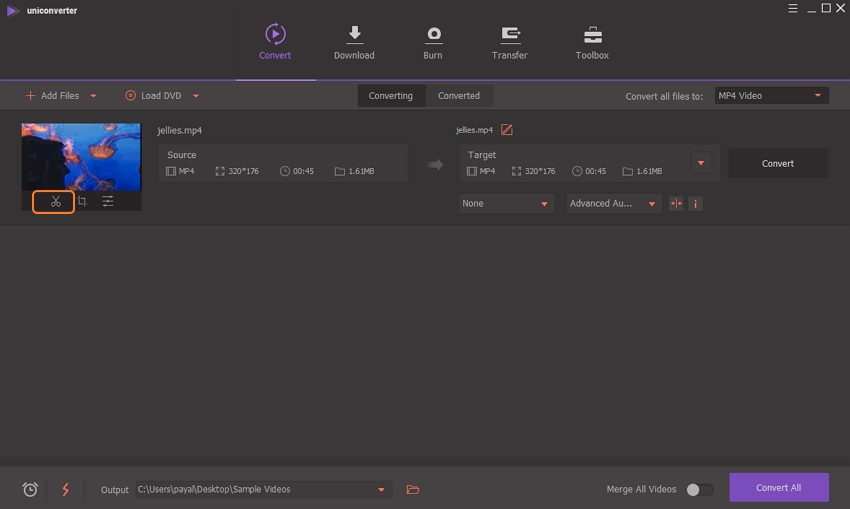Open the output path dropdown
The height and width of the screenshot is (509, 850).
click(x=381, y=489)
